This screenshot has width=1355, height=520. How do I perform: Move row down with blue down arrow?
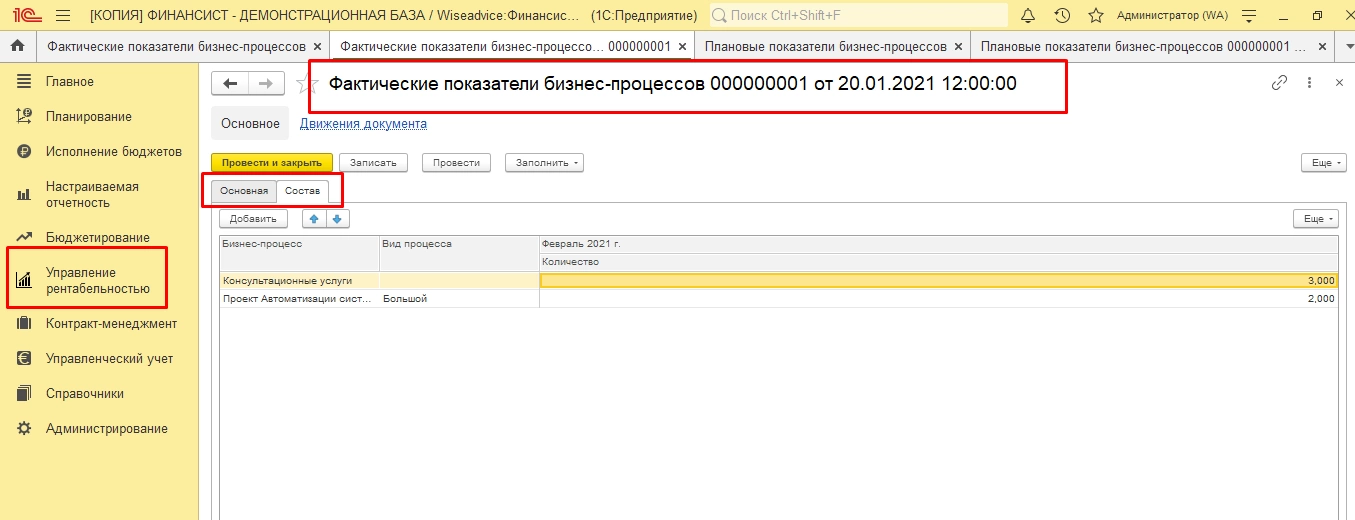[x=337, y=218]
